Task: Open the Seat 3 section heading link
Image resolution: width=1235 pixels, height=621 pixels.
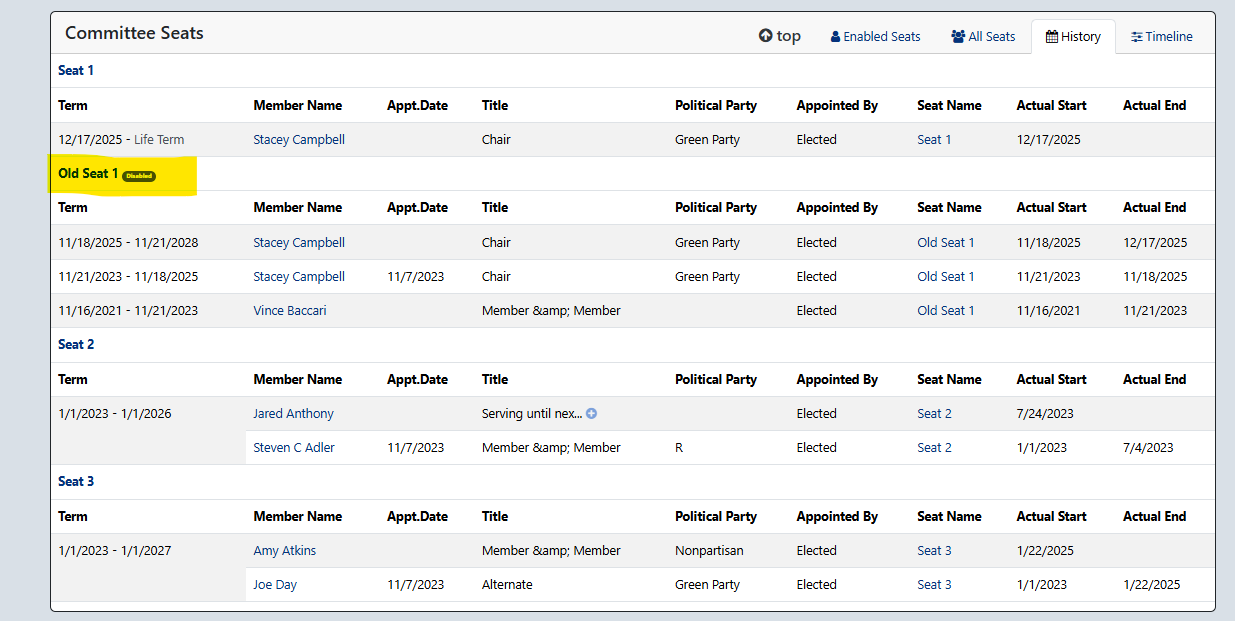Action: (x=76, y=482)
